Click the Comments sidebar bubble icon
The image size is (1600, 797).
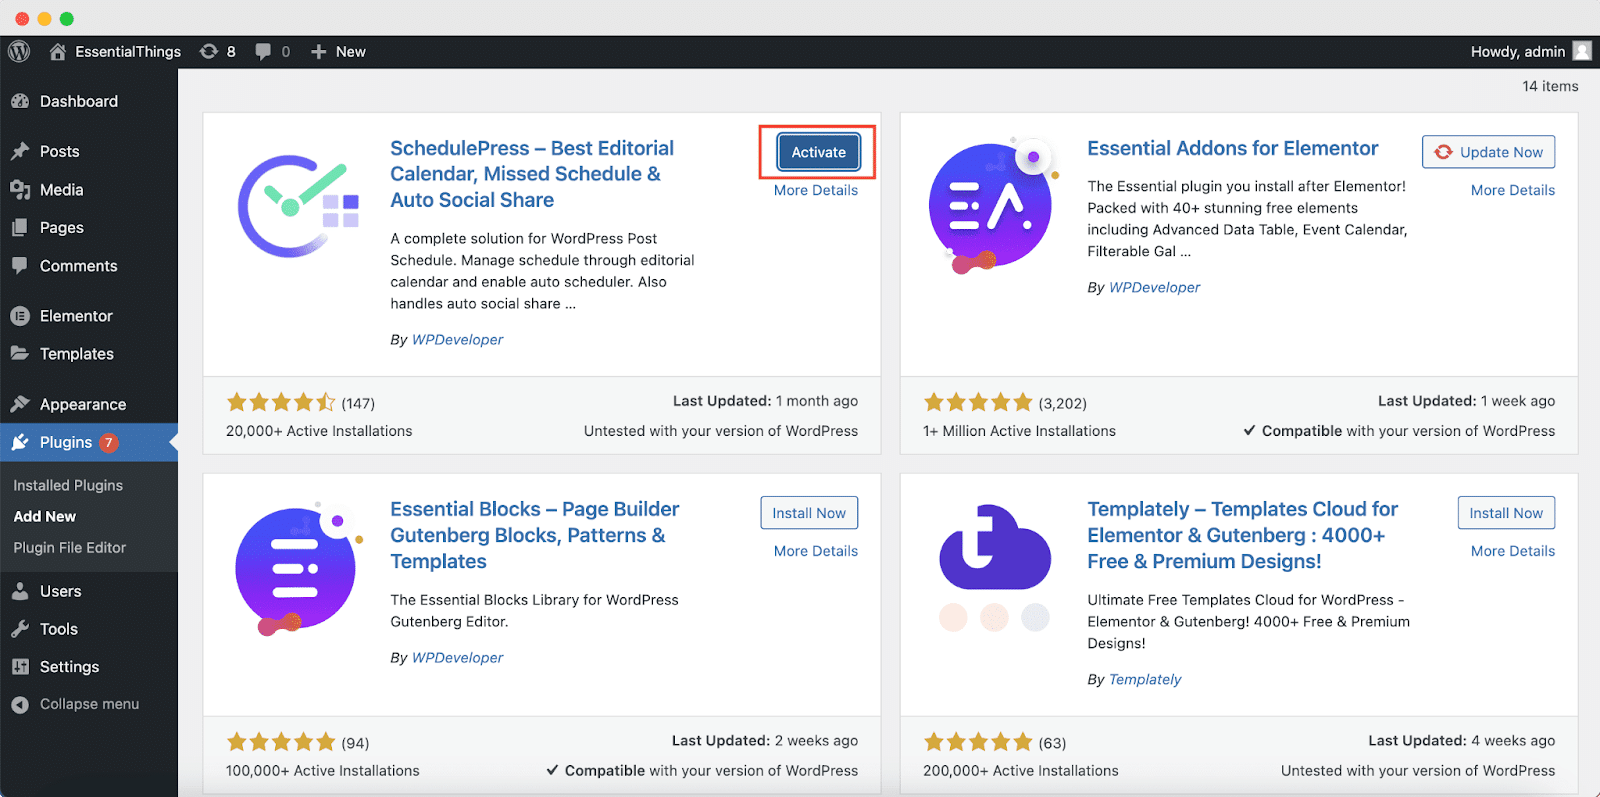pyautogui.click(x=20, y=265)
